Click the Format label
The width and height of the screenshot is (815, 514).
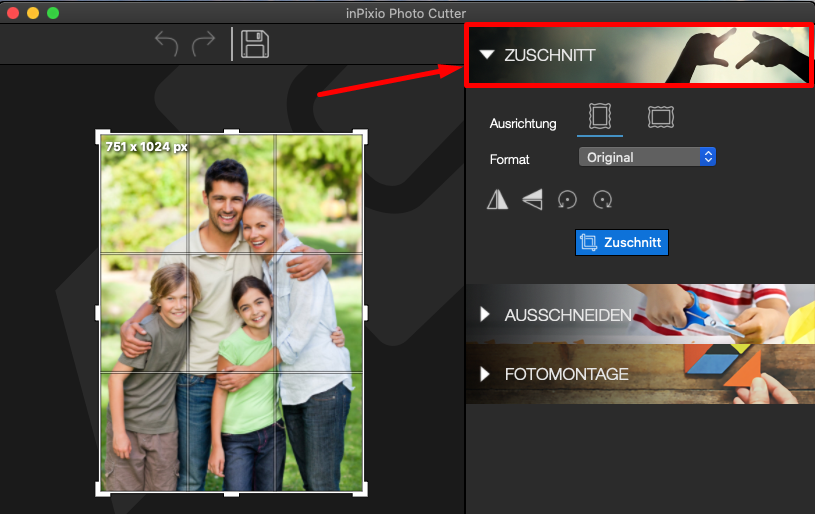(x=509, y=160)
